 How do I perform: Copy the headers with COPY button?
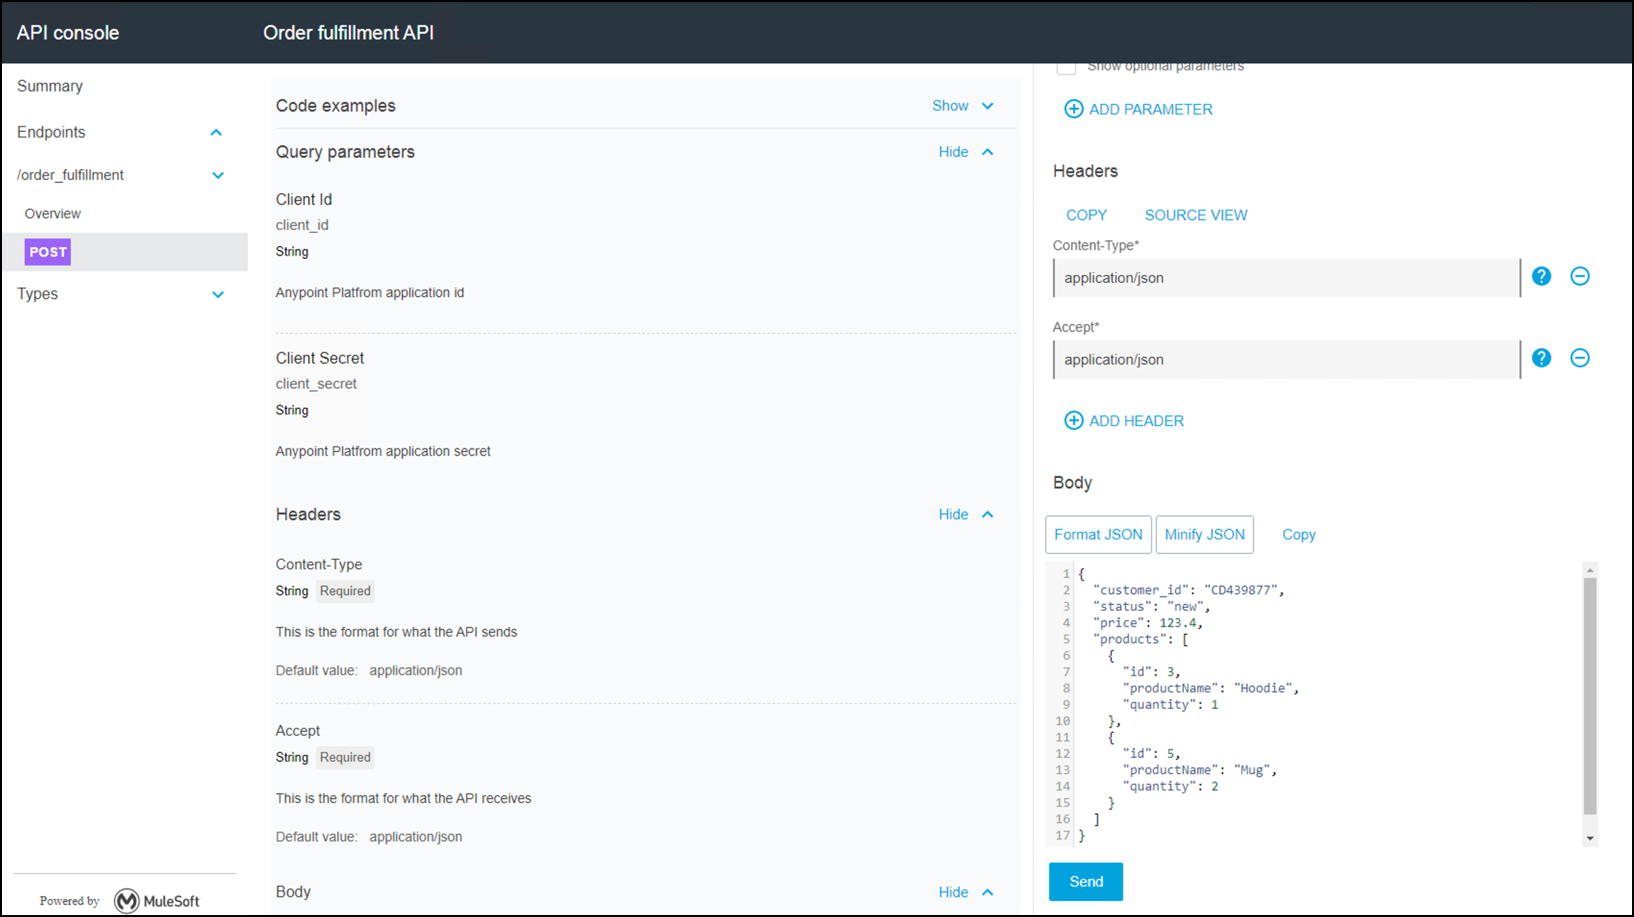[x=1086, y=215]
